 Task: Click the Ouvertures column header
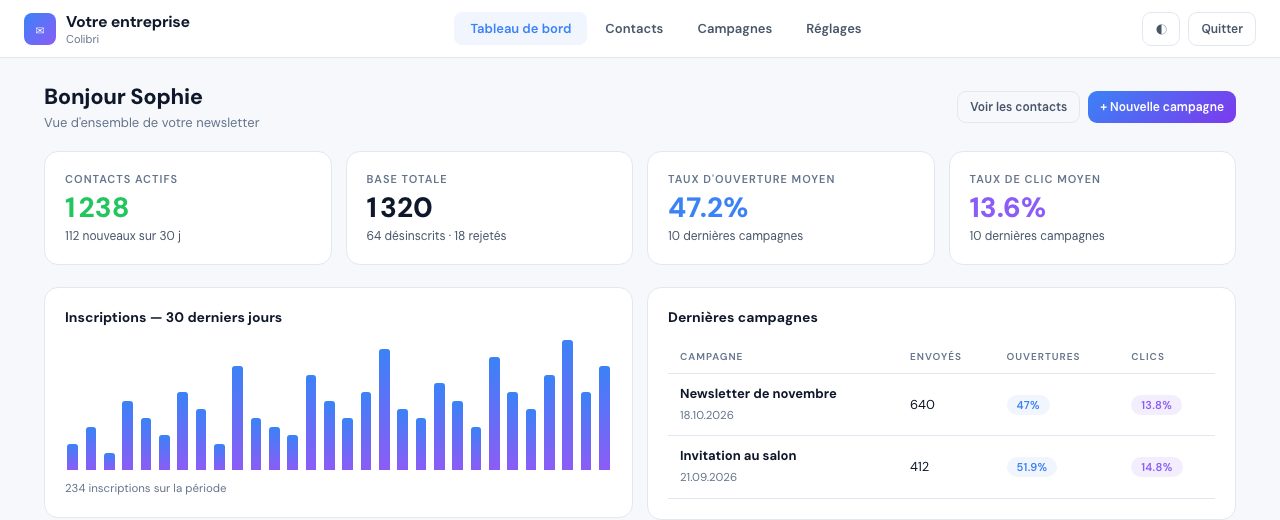coord(1043,357)
